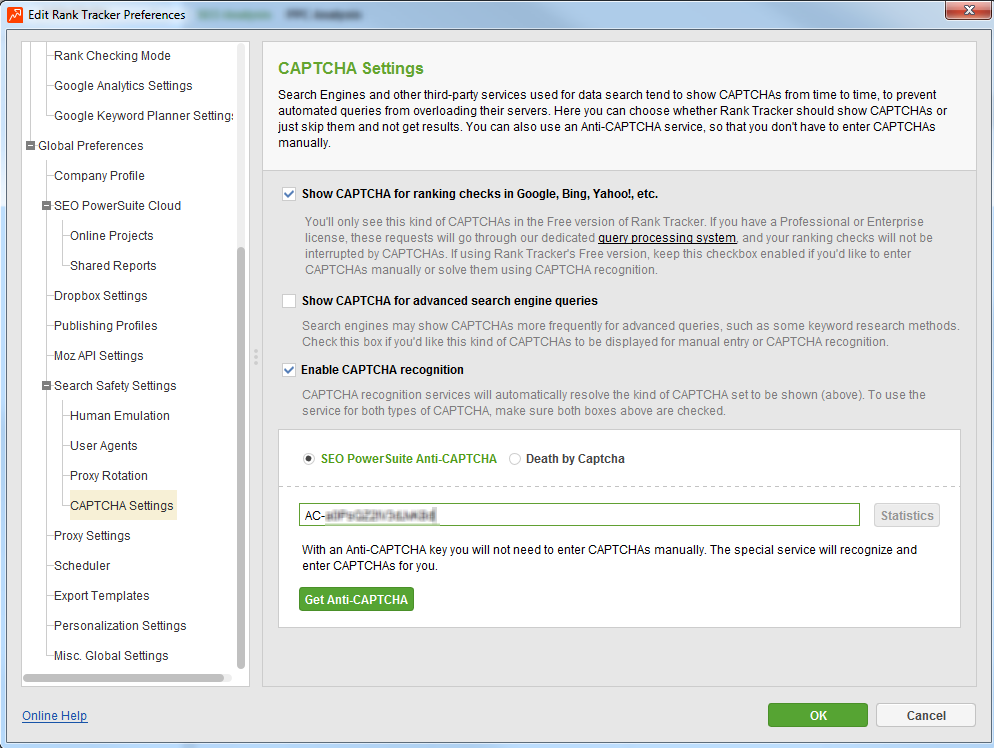Open Company Profile settings
This screenshot has height=748, width=994.
100,176
